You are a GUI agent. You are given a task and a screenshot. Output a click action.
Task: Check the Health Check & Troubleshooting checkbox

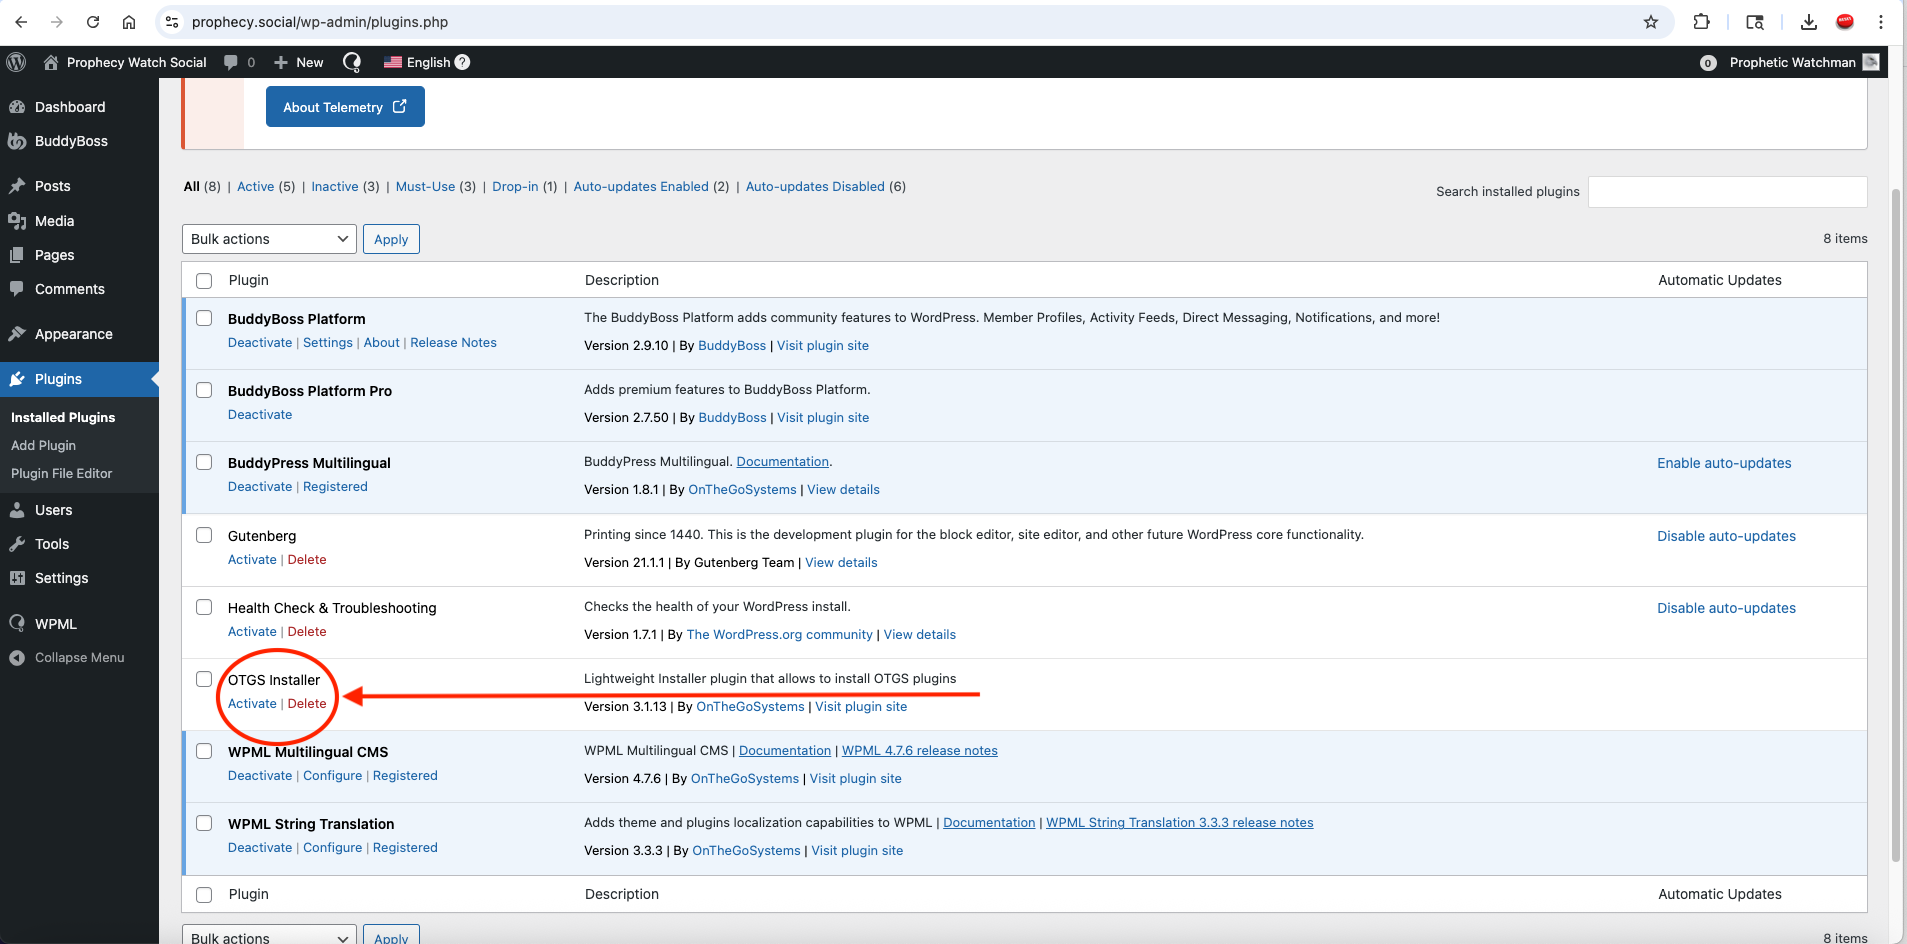(204, 607)
